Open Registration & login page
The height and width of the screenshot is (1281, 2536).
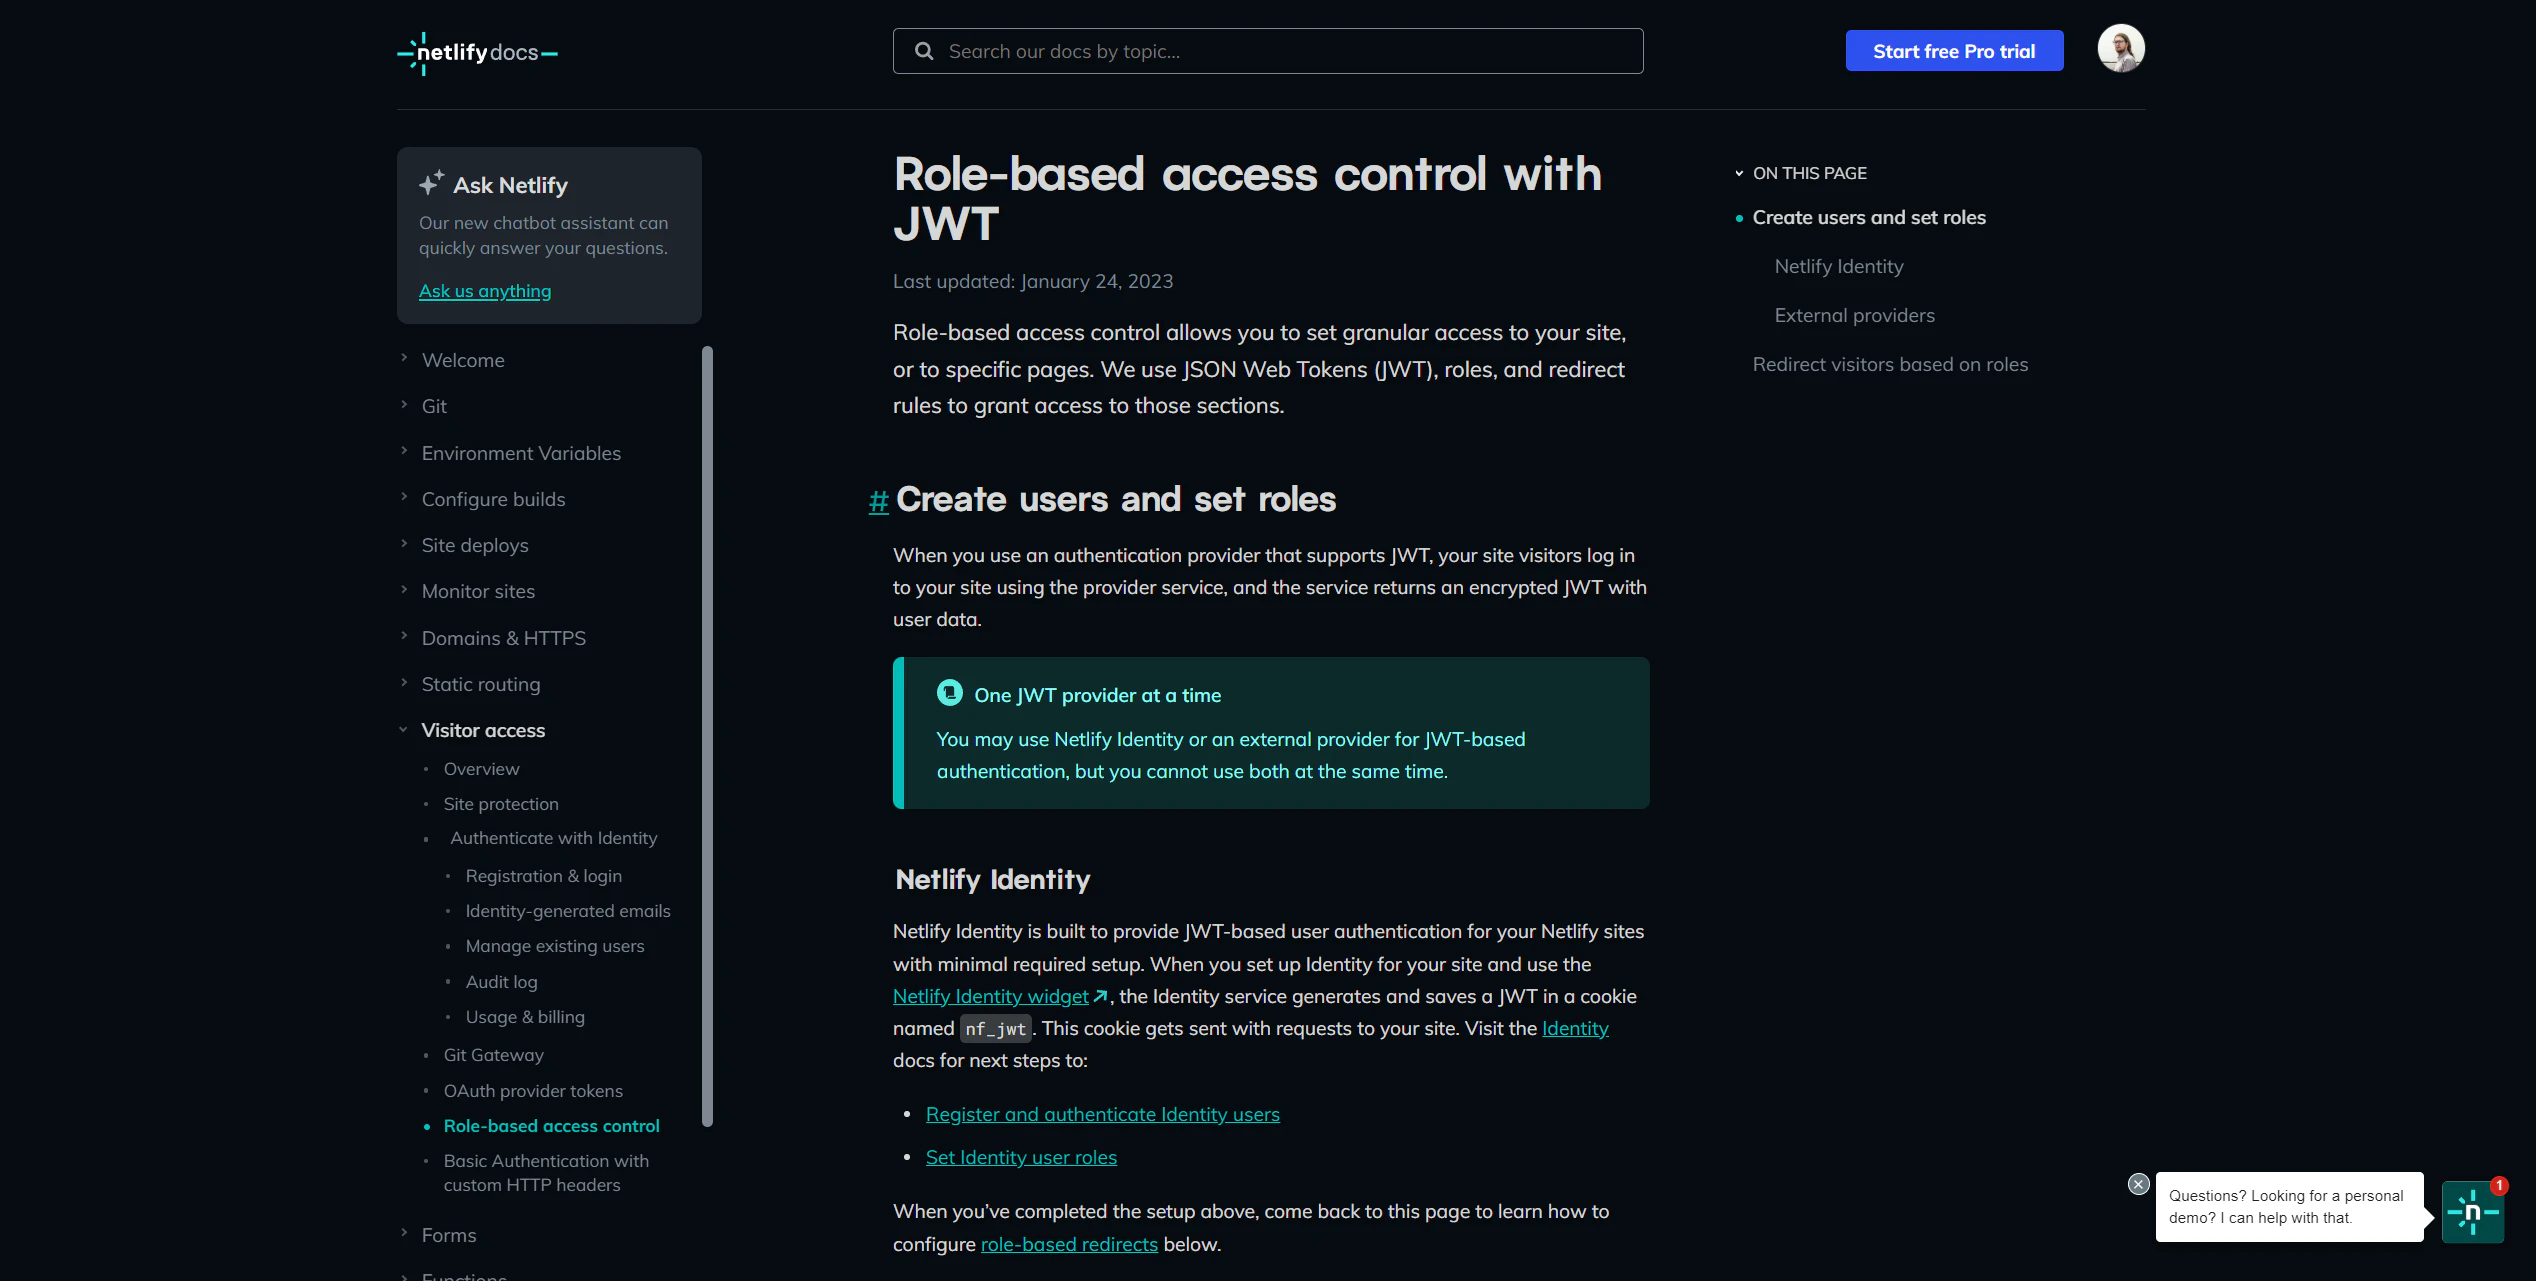[x=543, y=876]
